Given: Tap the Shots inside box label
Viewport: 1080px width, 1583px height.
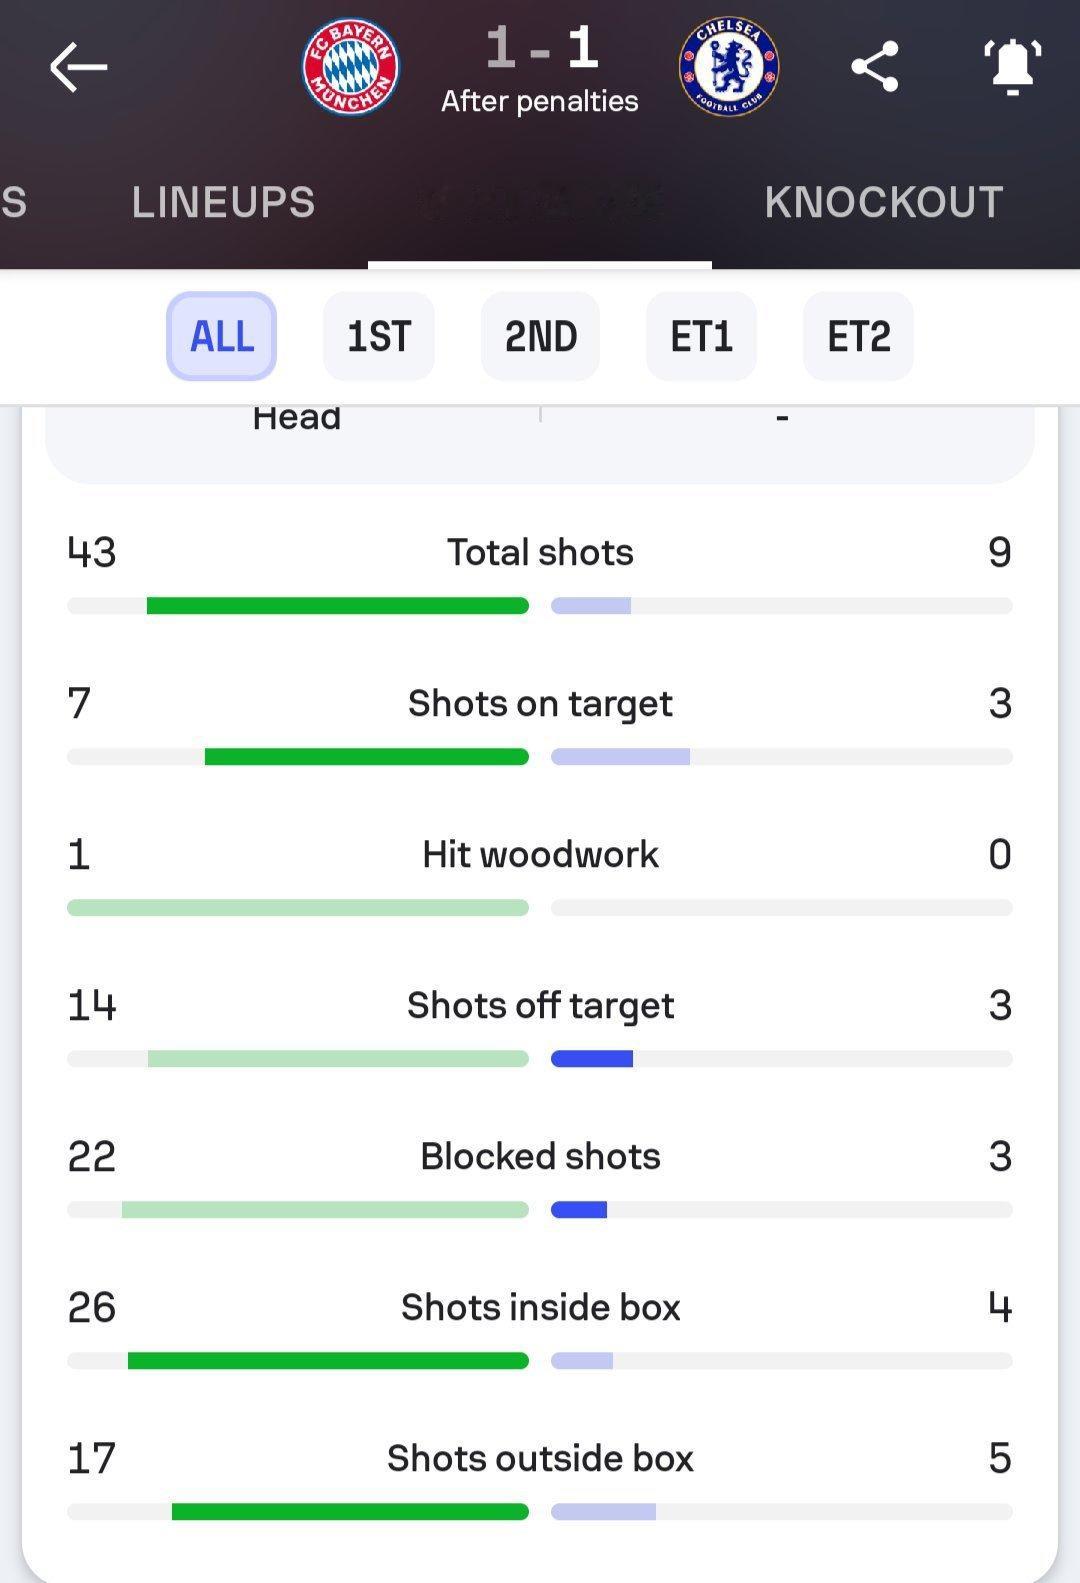Looking at the screenshot, I should coord(540,1307).
